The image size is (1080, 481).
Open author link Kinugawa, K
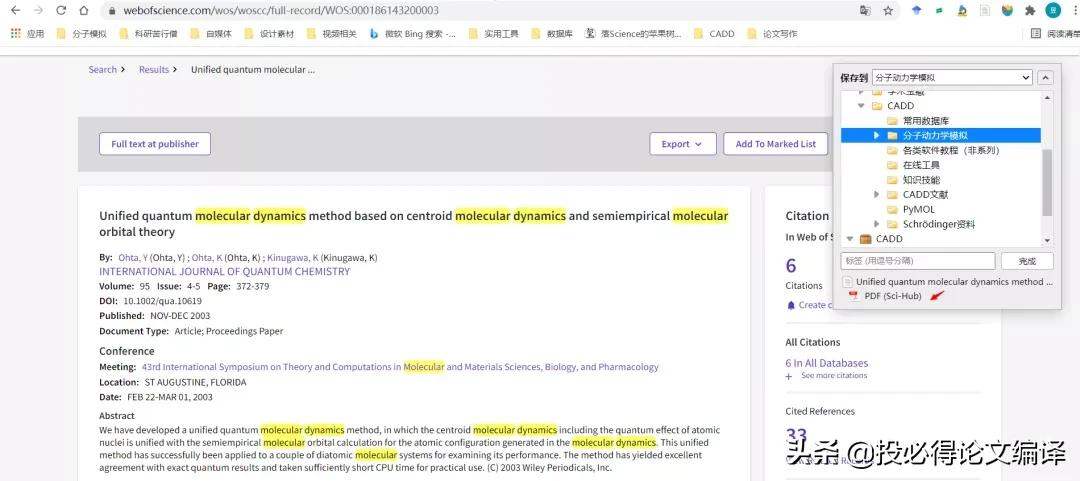[x=293, y=258]
